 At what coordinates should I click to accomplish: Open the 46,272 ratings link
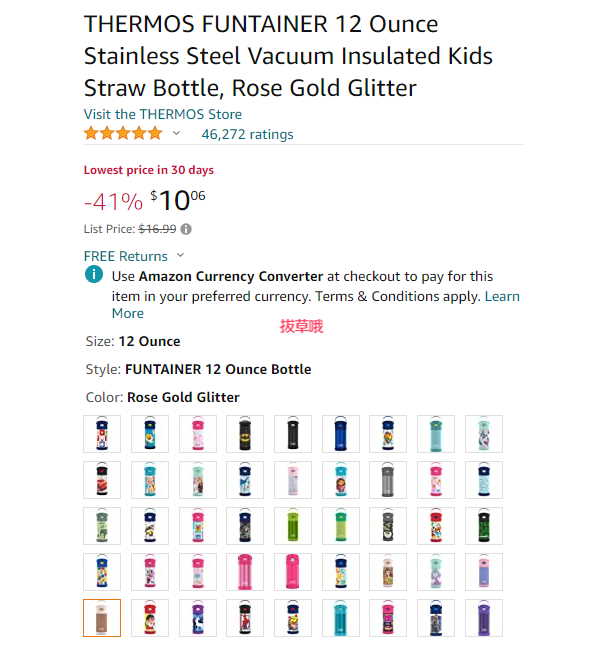click(247, 134)
